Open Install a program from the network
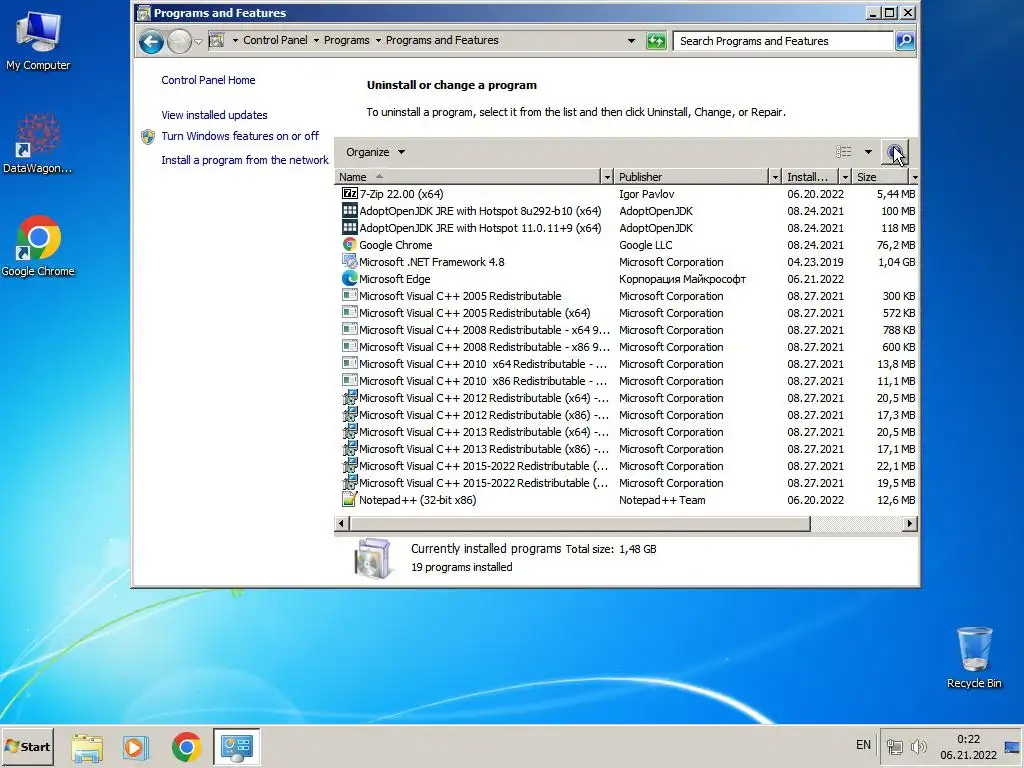This screenshot has height=768, width=1024. point(245,160)
